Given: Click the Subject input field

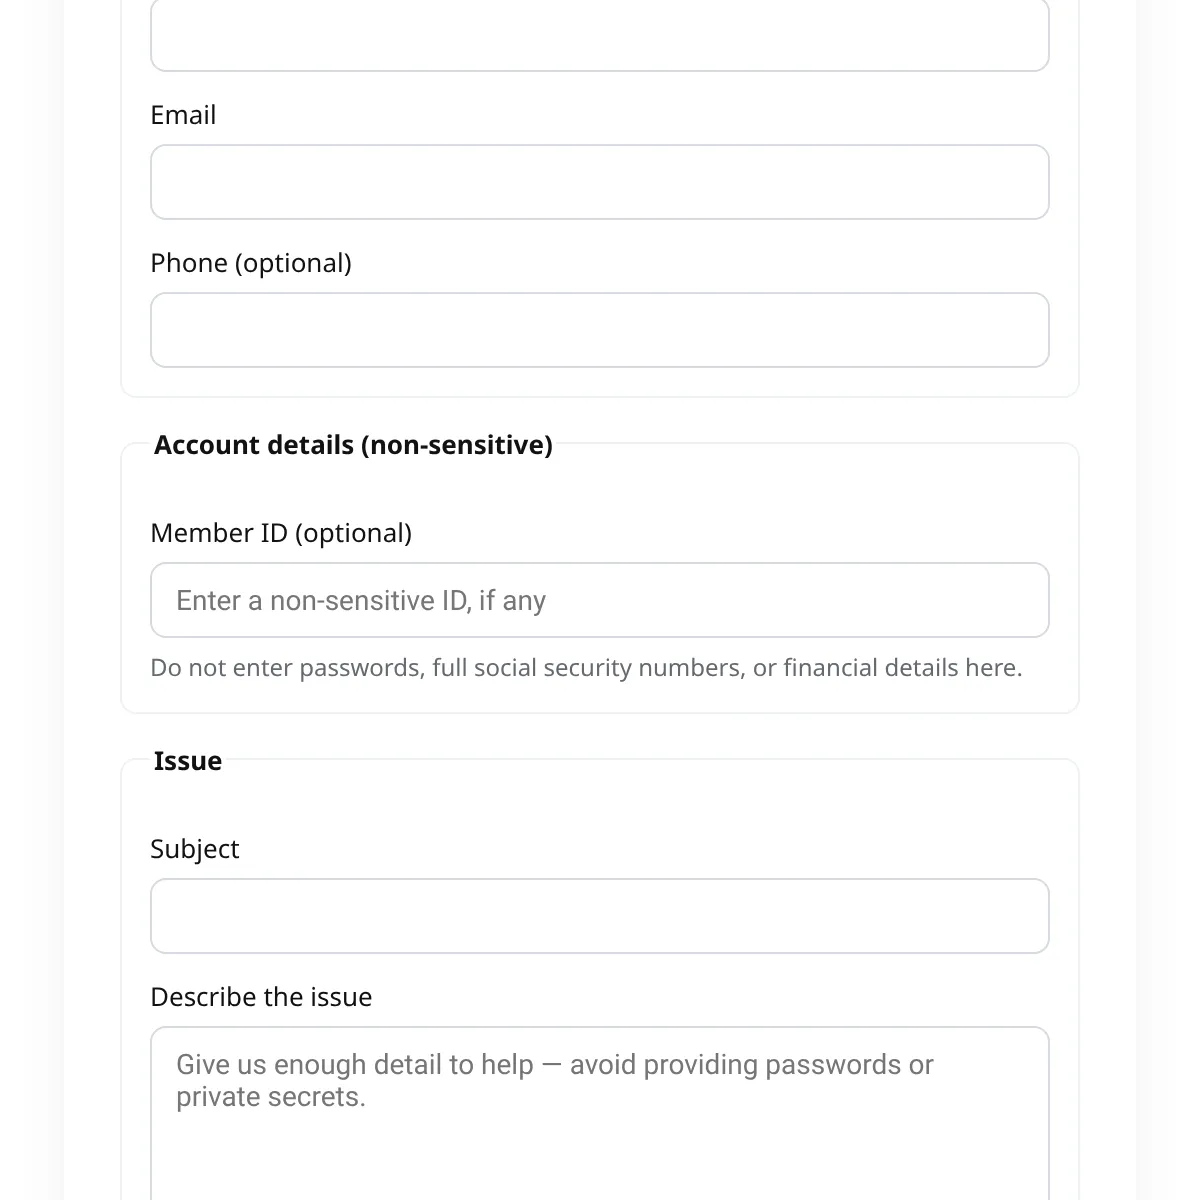Looking at the screenshot, I should 600,915.
